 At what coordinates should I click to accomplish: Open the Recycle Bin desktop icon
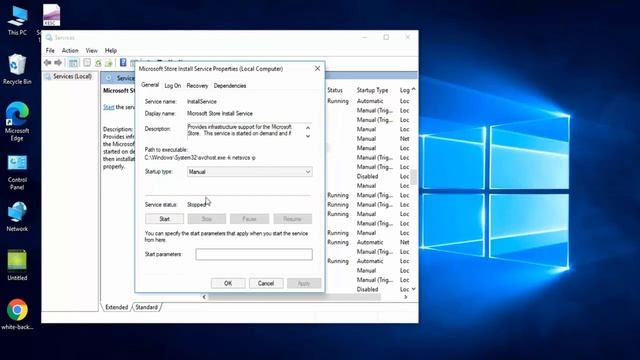[x=17, y=69]
